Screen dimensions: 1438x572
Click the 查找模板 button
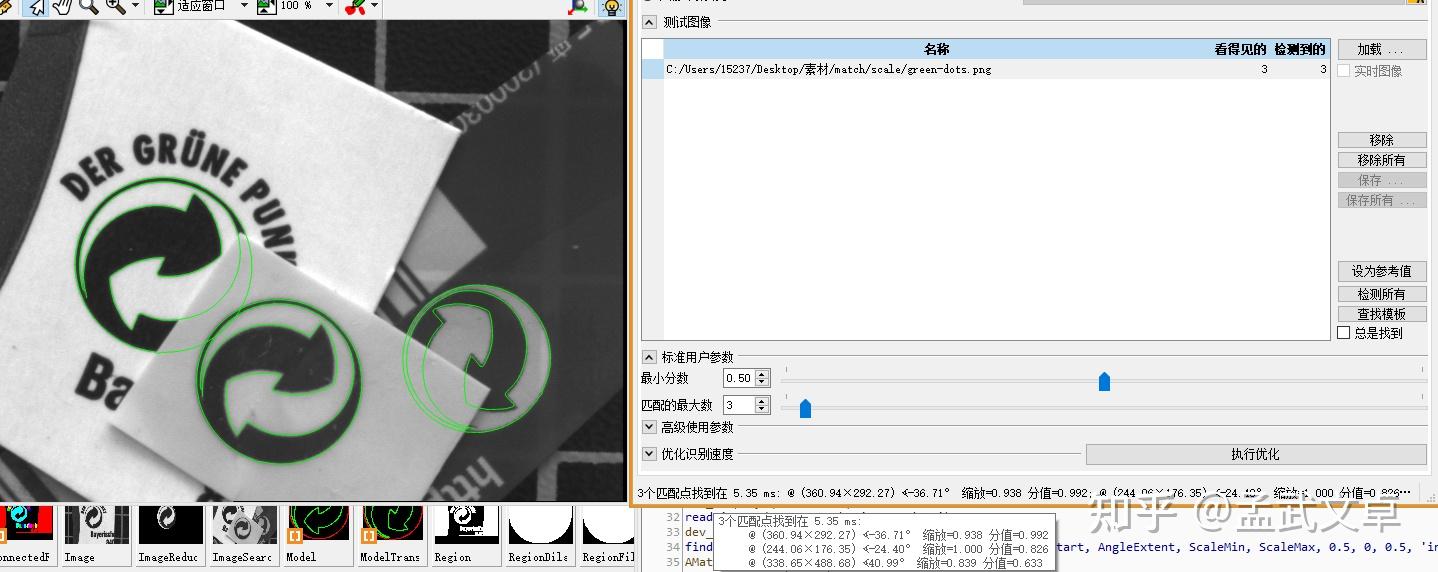tap(1382, 314)
